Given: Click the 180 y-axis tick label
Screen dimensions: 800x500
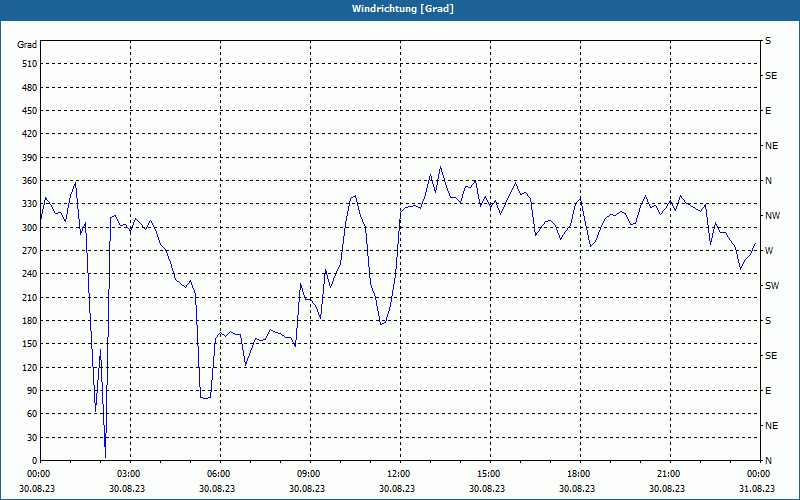Looking at the screenshot, I should pos(30,321).
